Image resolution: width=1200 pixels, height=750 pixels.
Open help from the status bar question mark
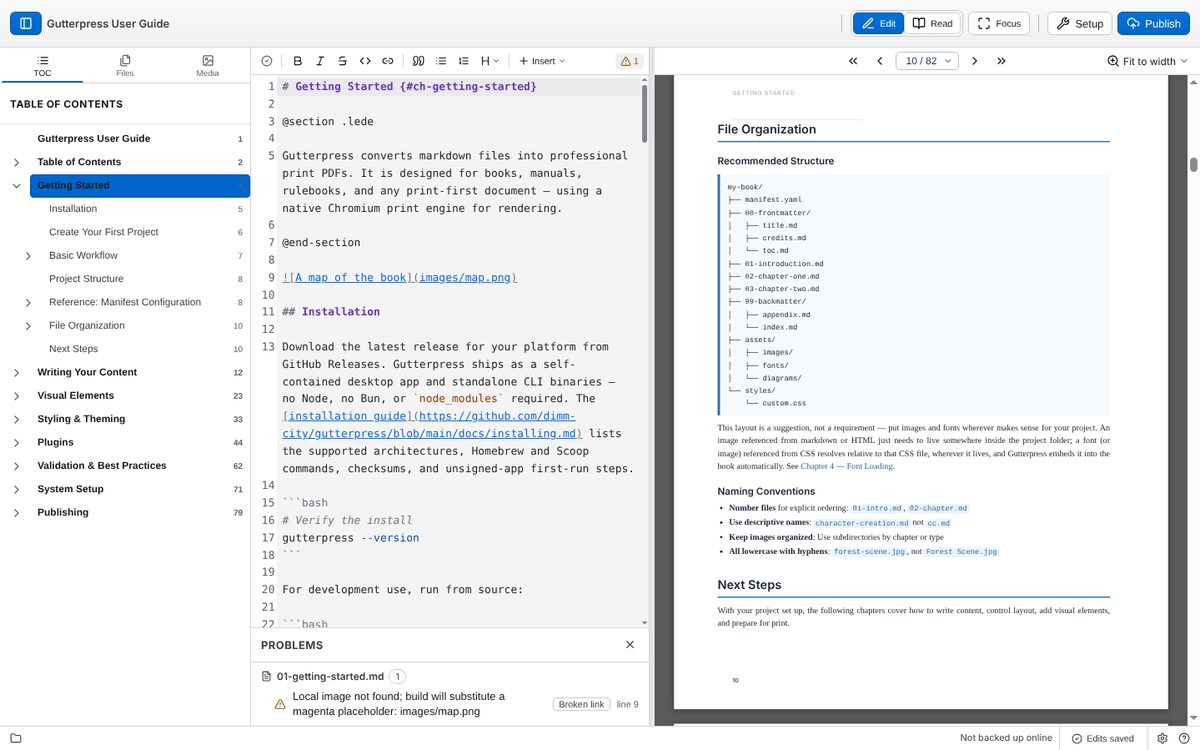pos(1184,738)
